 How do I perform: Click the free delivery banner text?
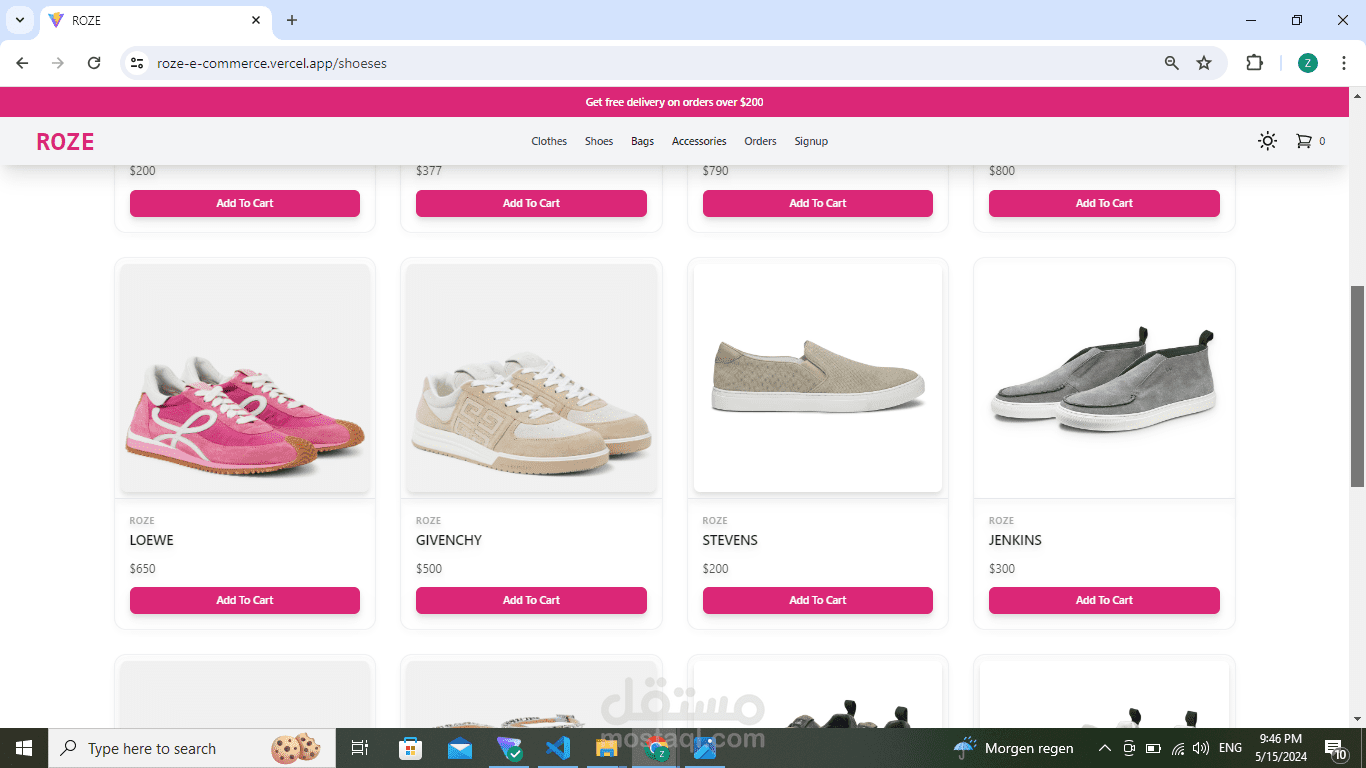(x=674, y=102)
